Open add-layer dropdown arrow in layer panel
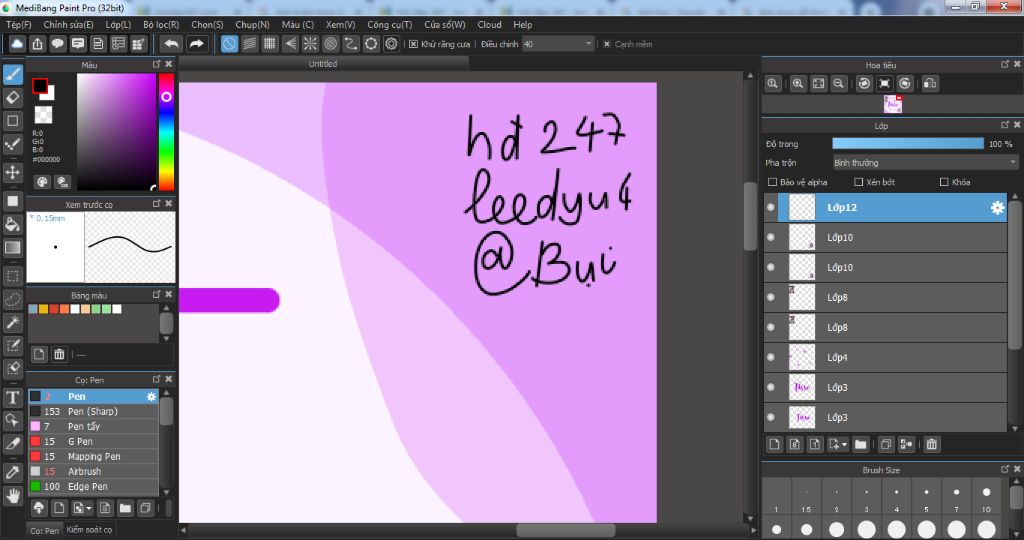 click(x=845, y=444)
